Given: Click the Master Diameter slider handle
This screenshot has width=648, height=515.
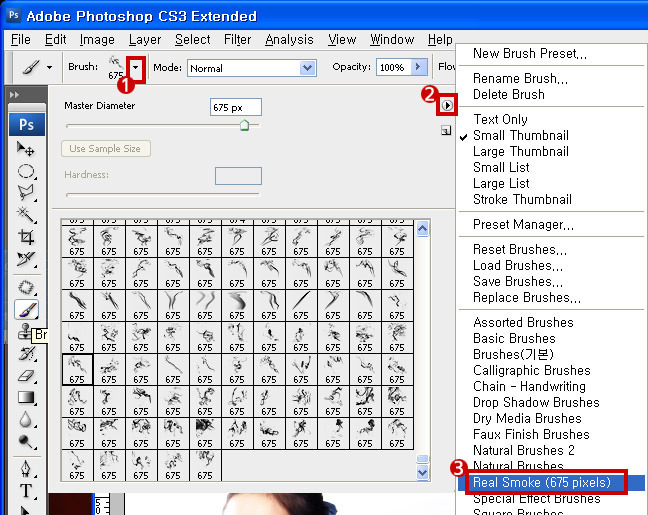Looking at the screenshot, I should [245, 125].
